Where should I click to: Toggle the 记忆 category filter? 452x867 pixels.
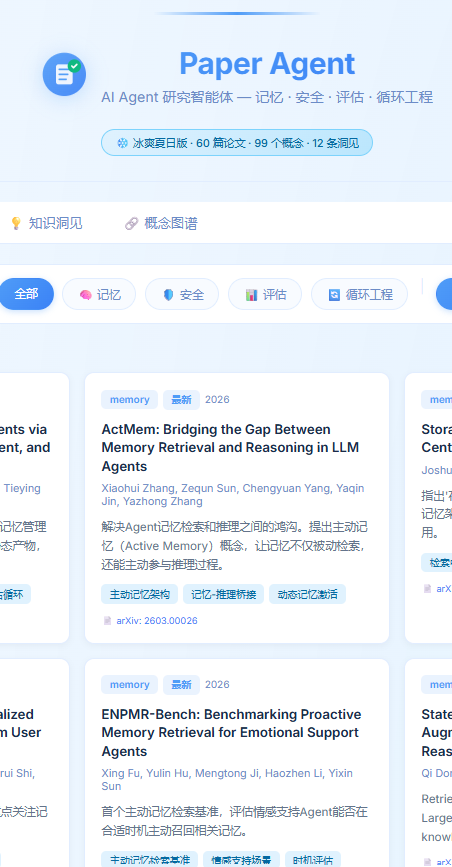tap(99, 294)
